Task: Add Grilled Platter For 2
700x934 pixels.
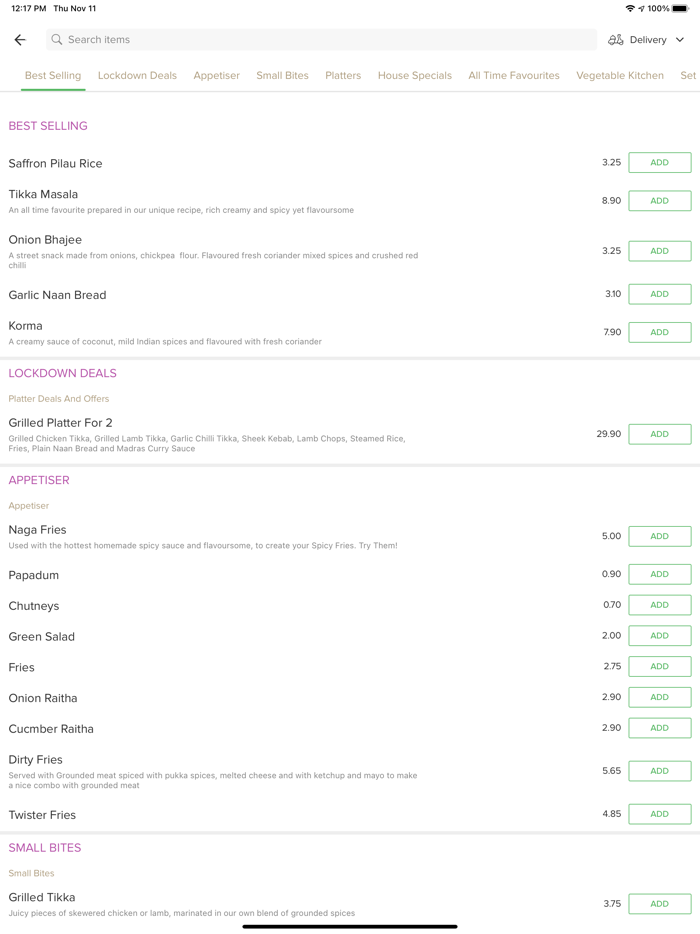Action: click(659, 434)
